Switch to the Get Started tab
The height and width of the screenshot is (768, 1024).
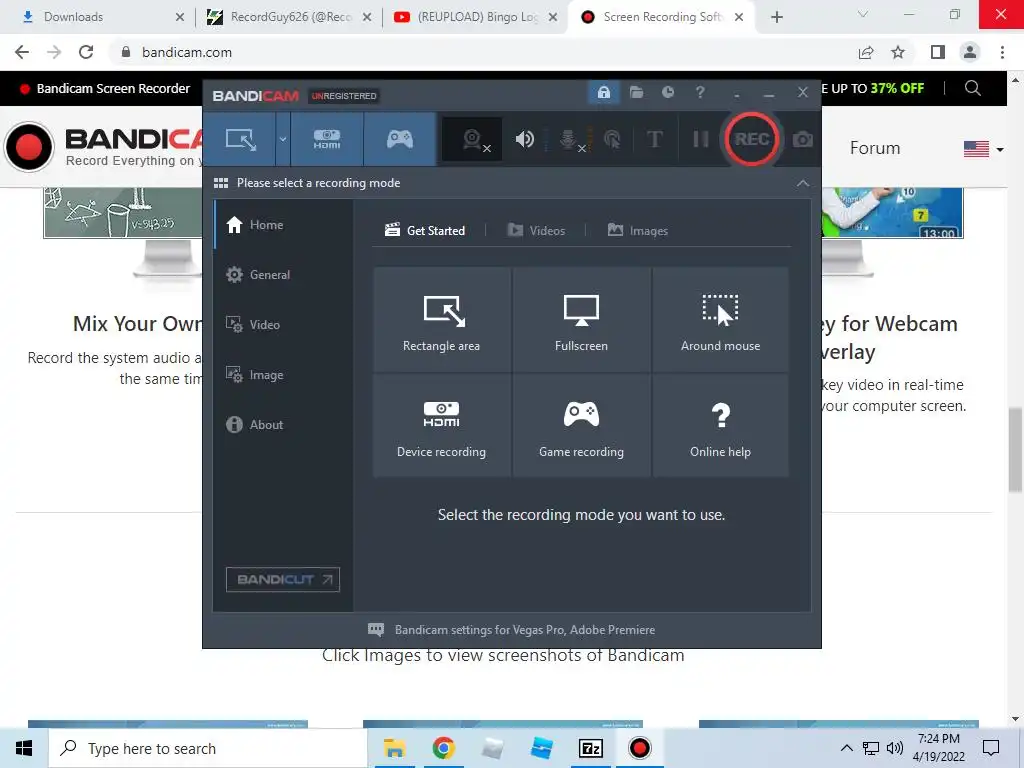pyautogui.click(x=425, y=231)
